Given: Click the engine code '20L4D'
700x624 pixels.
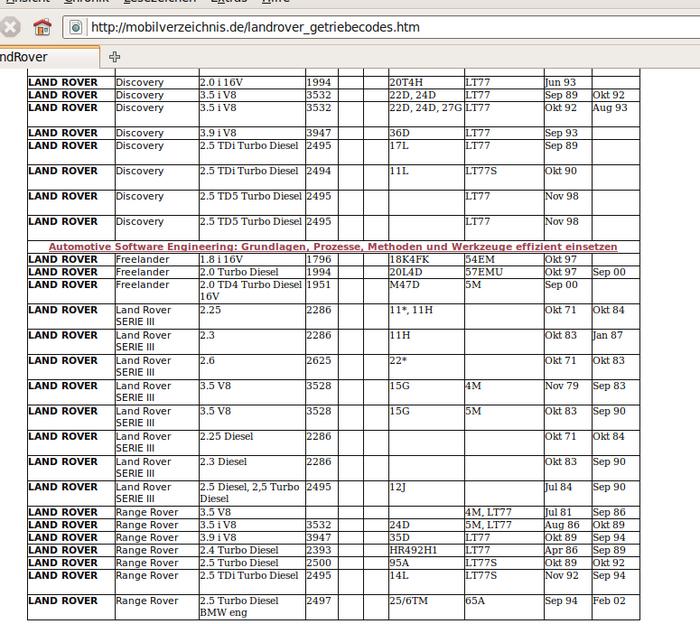Looking at the screenshot, I should click(x=406, y=272).
